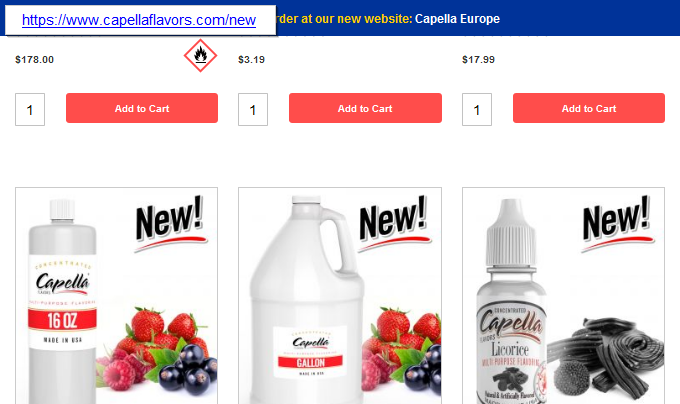
Task: Click the $178.00 price label
Action: tap(35, 59)
